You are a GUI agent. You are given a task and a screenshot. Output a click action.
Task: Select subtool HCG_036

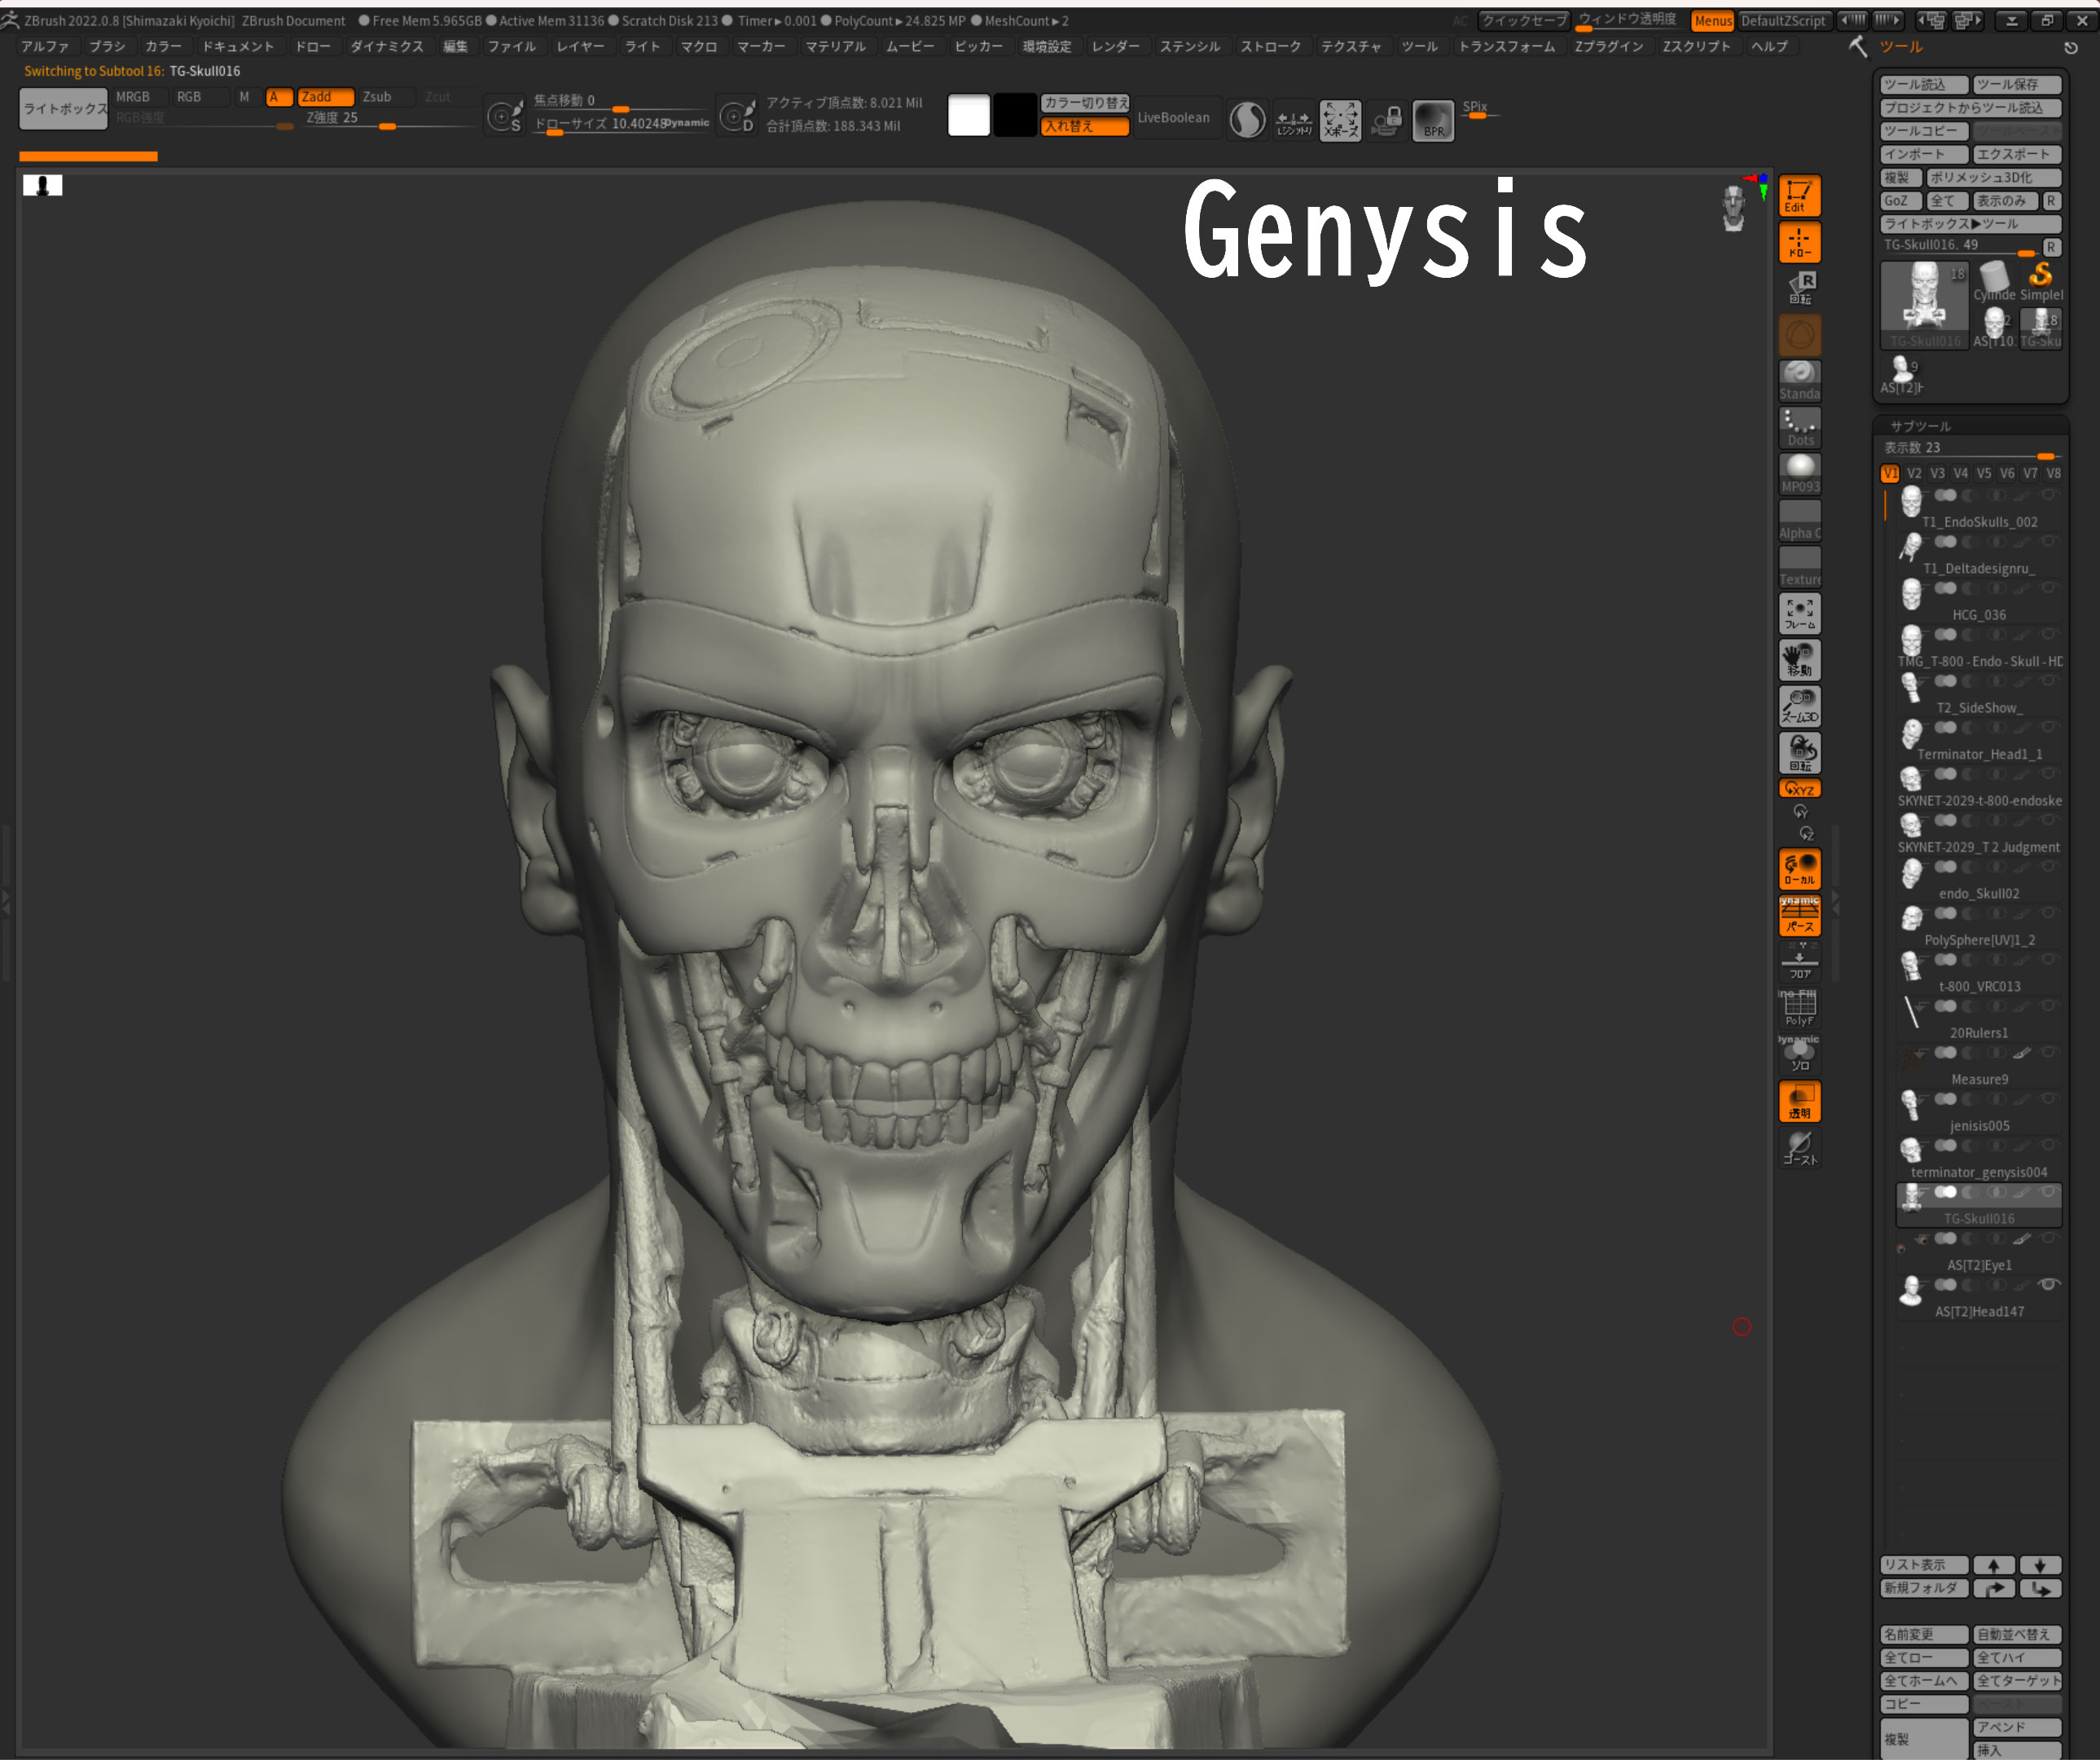1978,602
